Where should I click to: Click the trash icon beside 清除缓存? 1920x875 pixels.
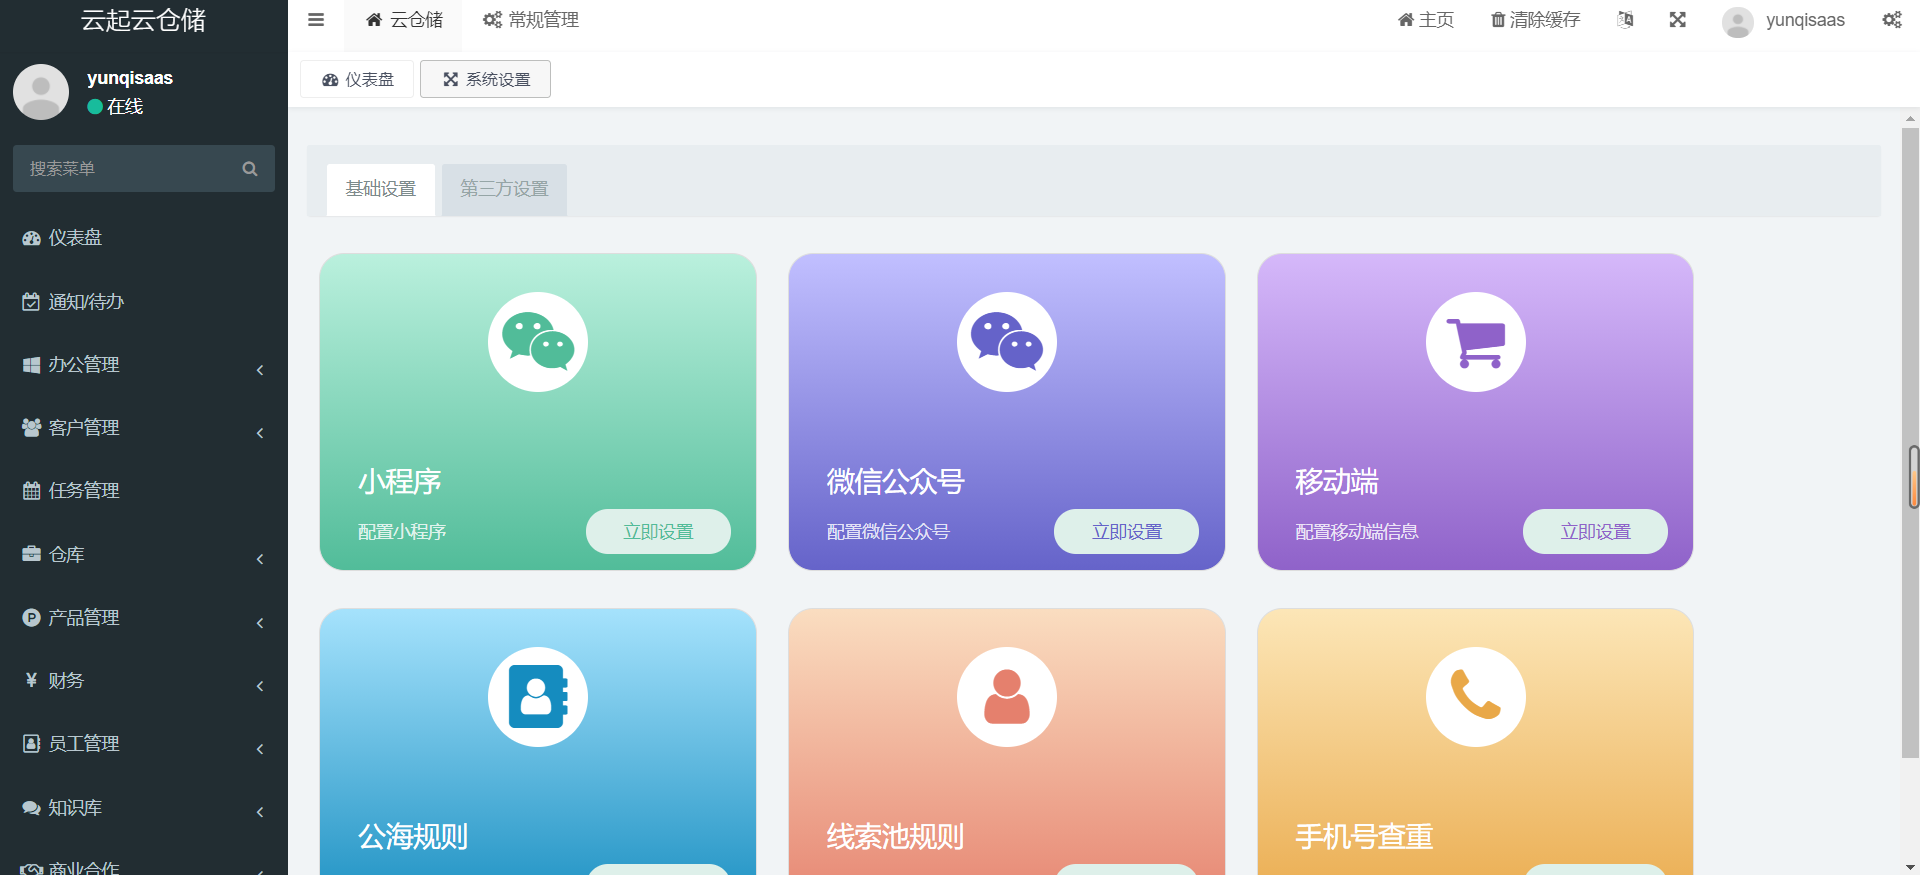(1498, 20)
